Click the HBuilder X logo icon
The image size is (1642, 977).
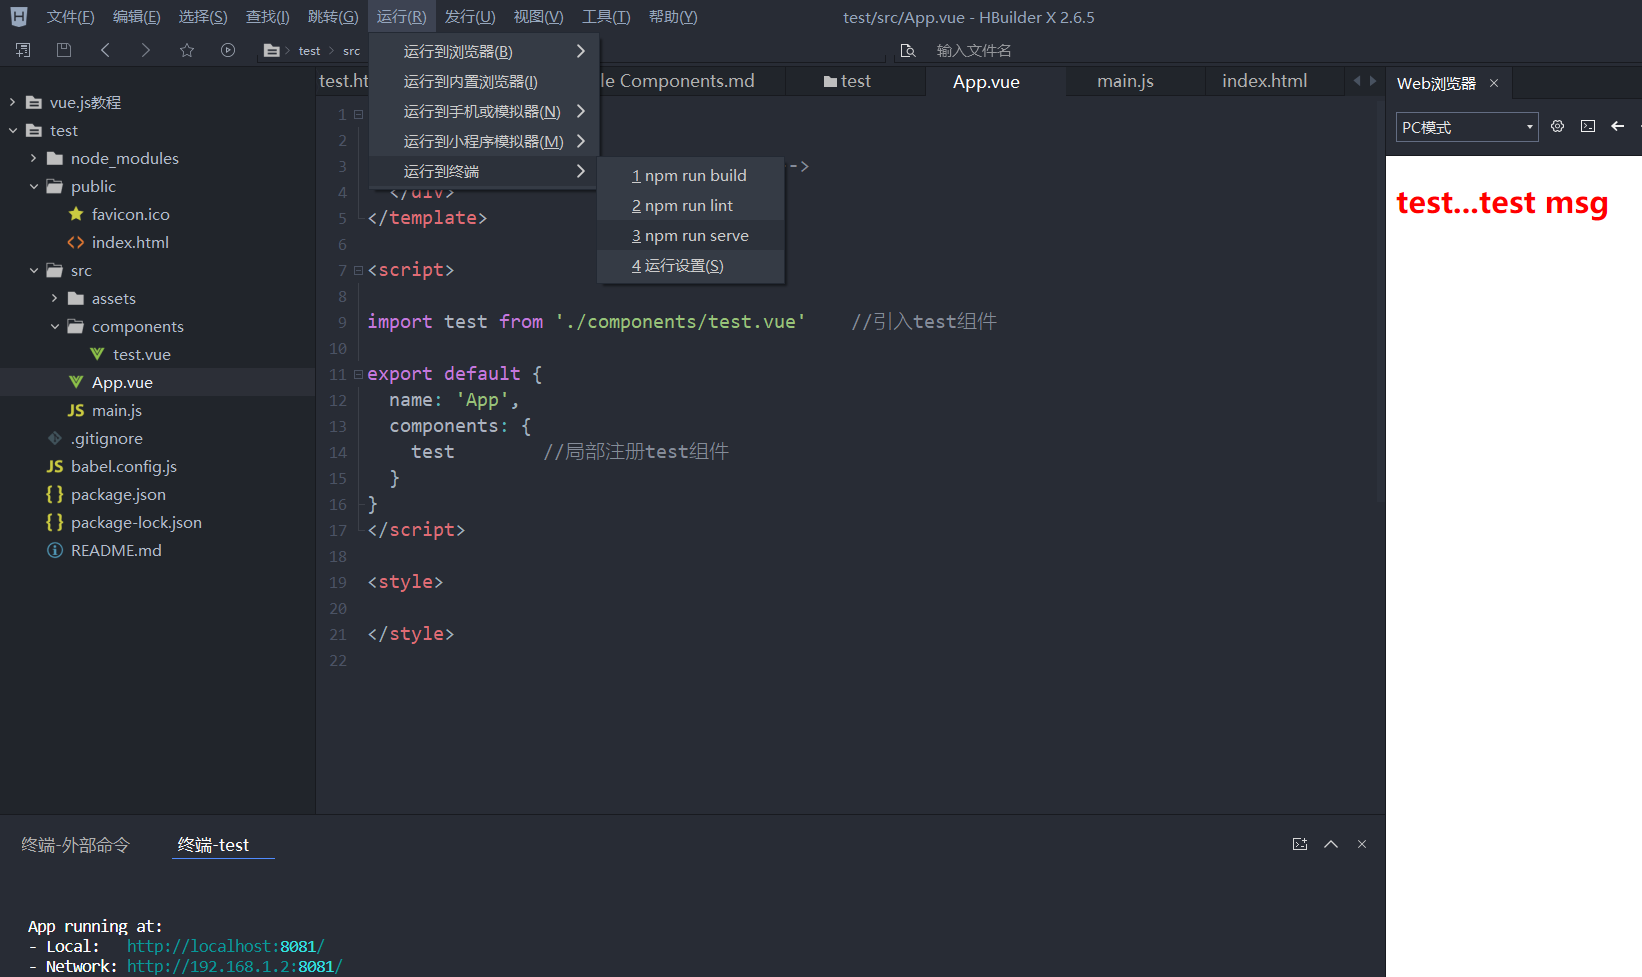[19, 17]
